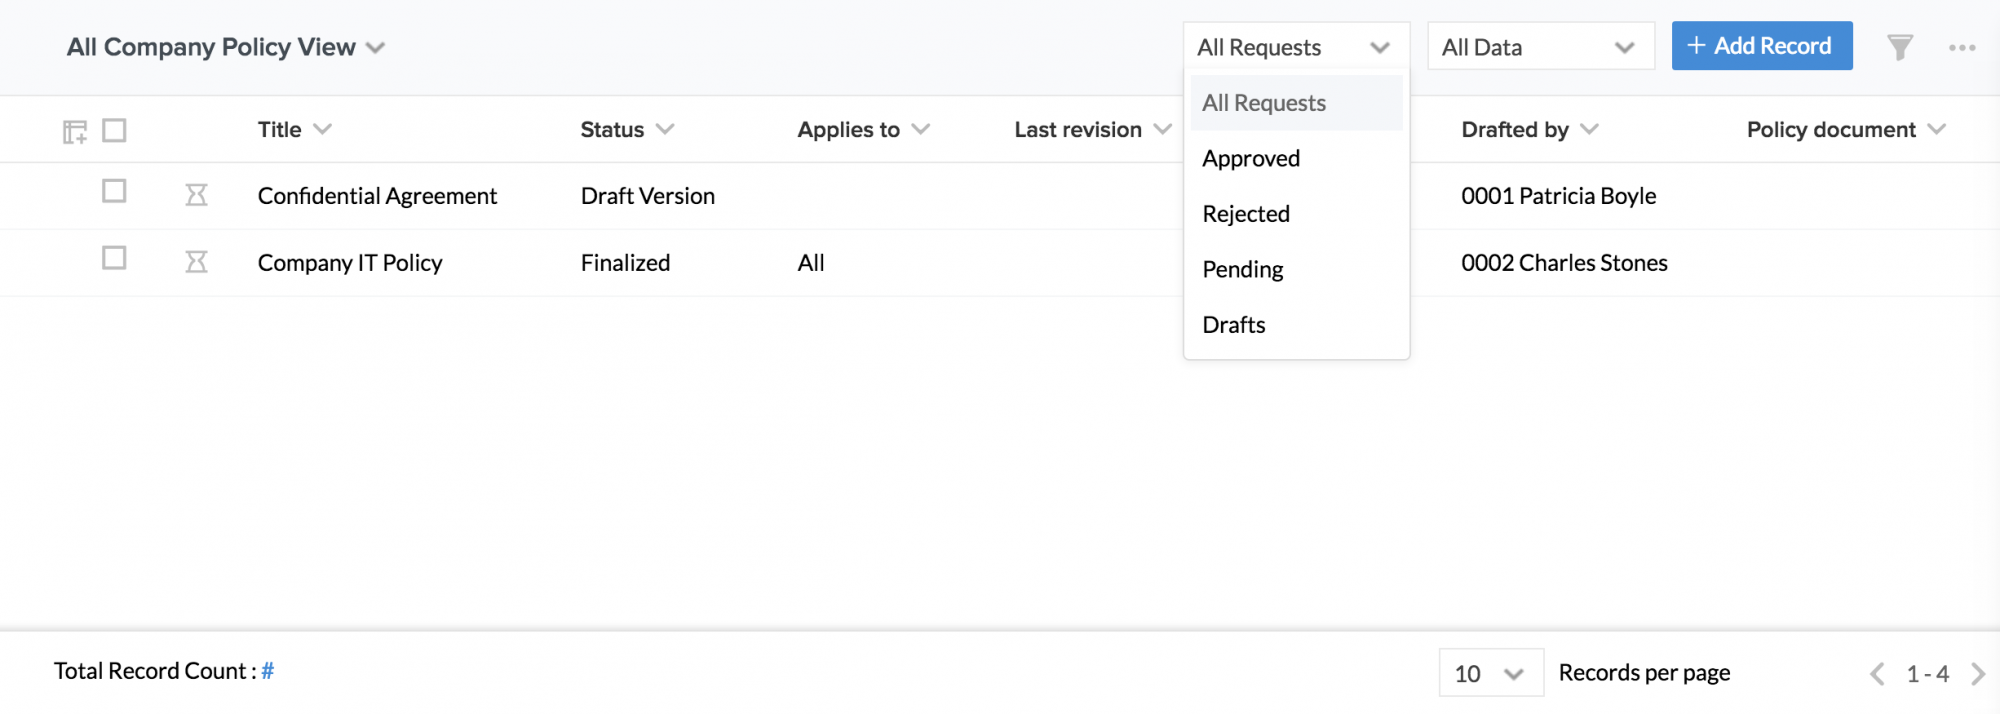The image size is (2000, 714).
Task: Choose Pending in the requests menu
Action: click(x=1243, y=269)
